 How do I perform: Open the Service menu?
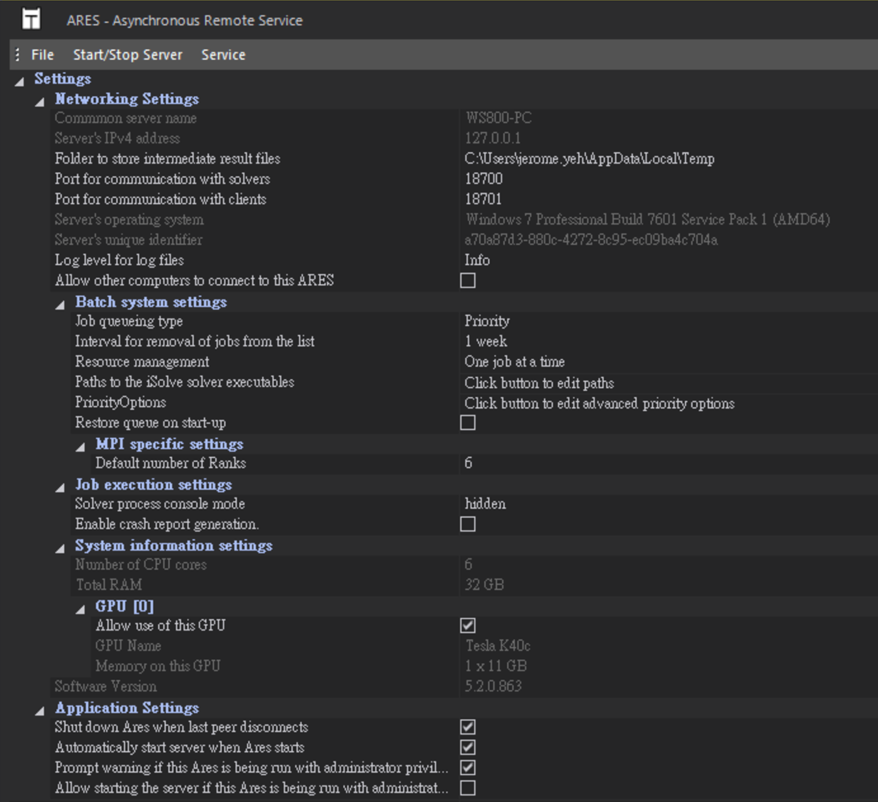click(223, 55)
